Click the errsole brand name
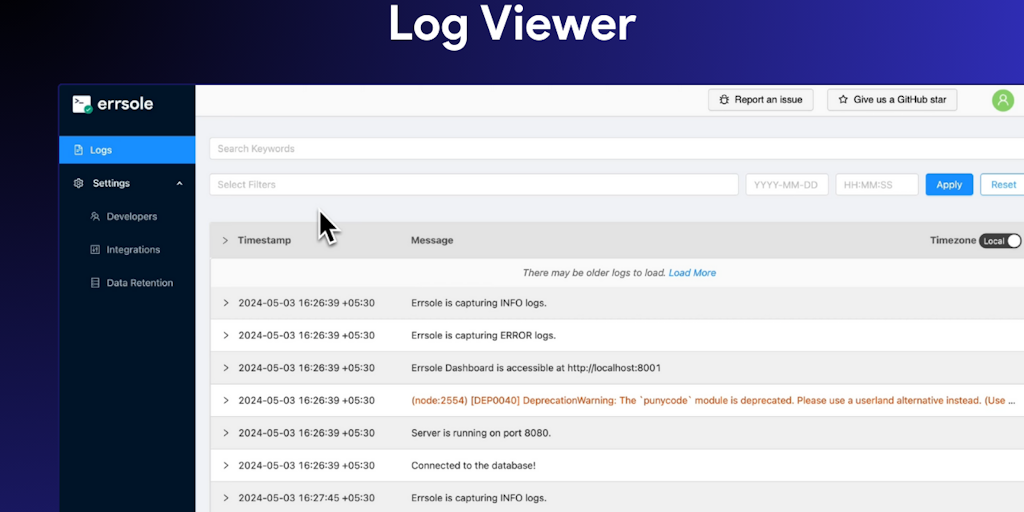 point(125,103)
